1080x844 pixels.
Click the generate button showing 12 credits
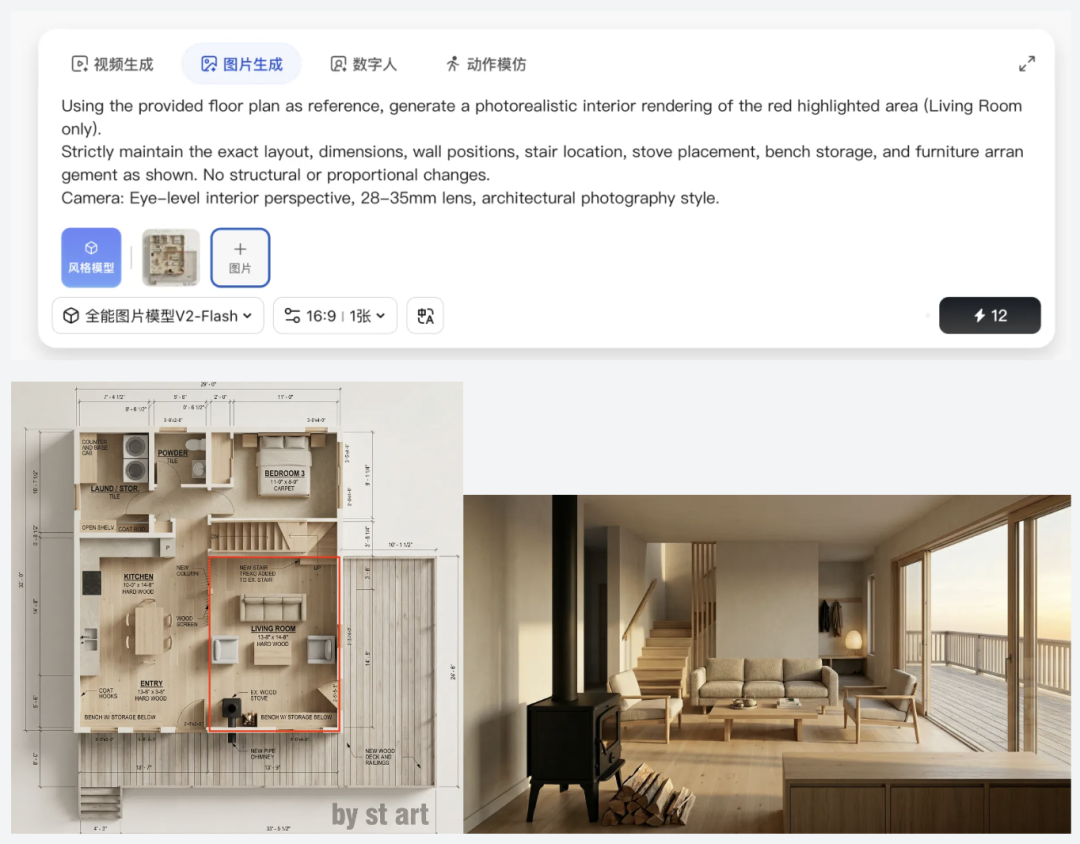(x=990, y=316)
